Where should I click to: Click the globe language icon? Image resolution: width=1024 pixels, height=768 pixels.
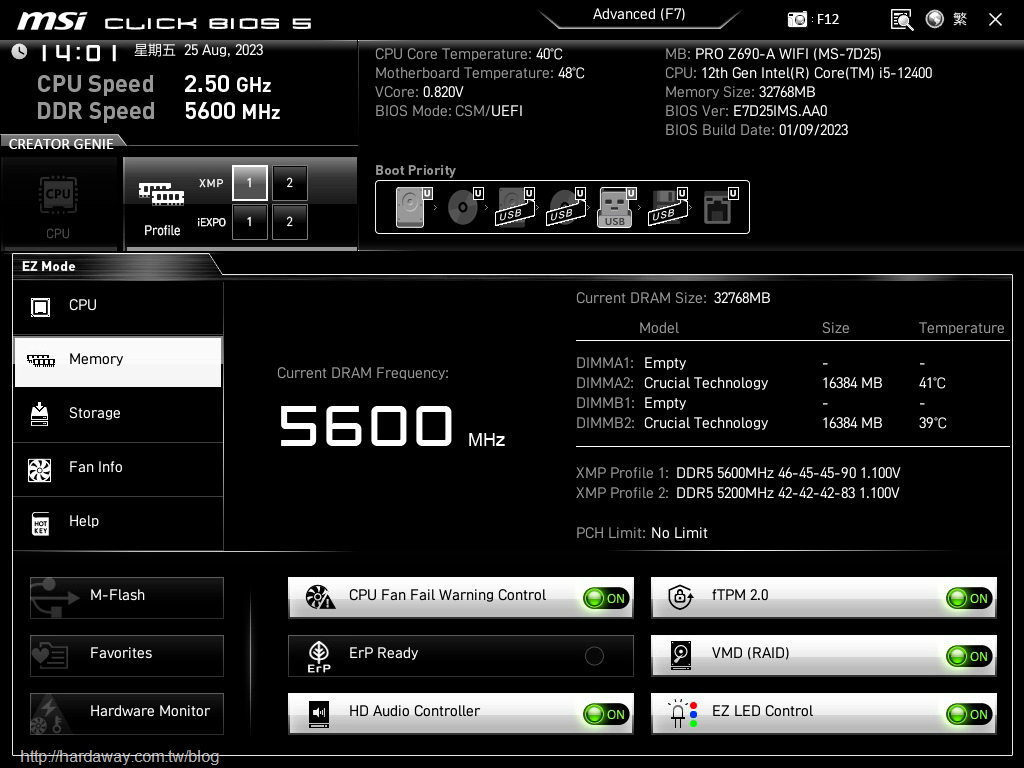935,19
